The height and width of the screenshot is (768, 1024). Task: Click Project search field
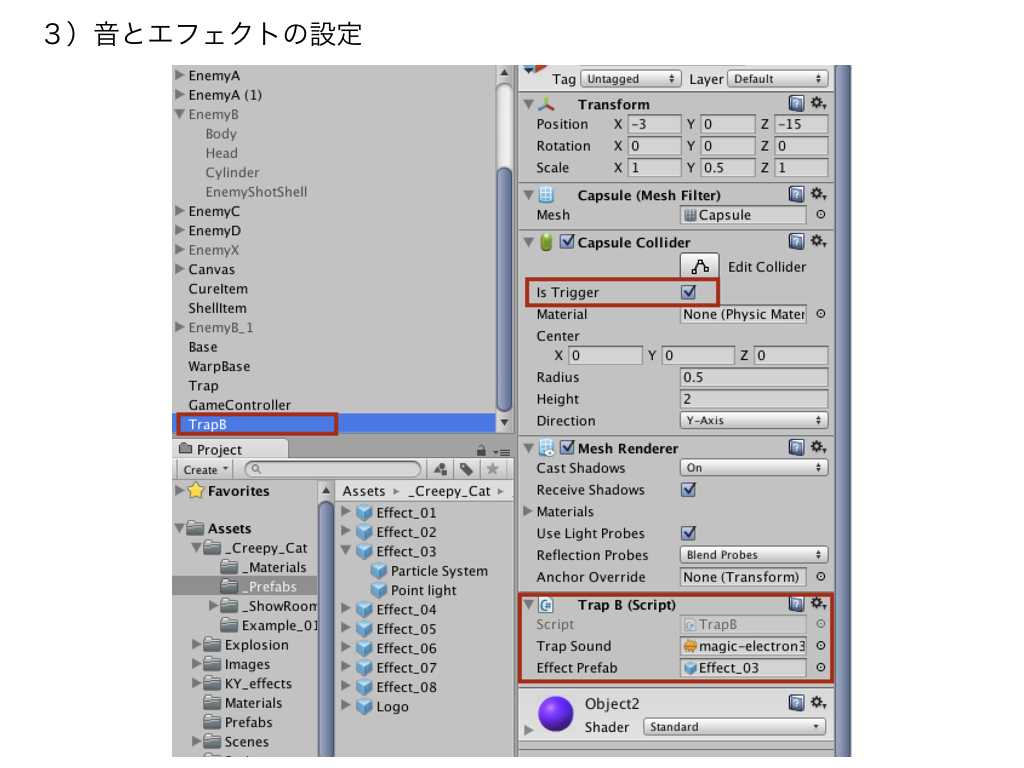333,469
